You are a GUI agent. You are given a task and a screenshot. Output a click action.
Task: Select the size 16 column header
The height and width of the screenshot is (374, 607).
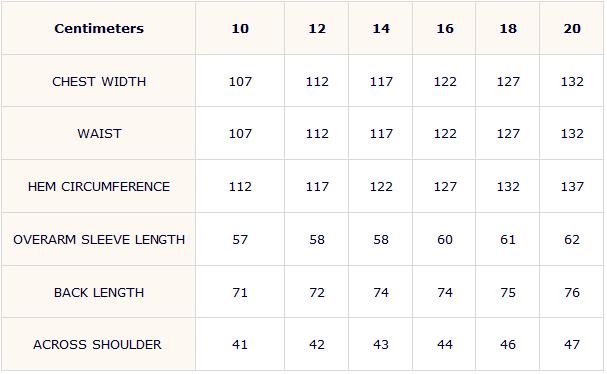pyautogui.click(x=445, y=29)
